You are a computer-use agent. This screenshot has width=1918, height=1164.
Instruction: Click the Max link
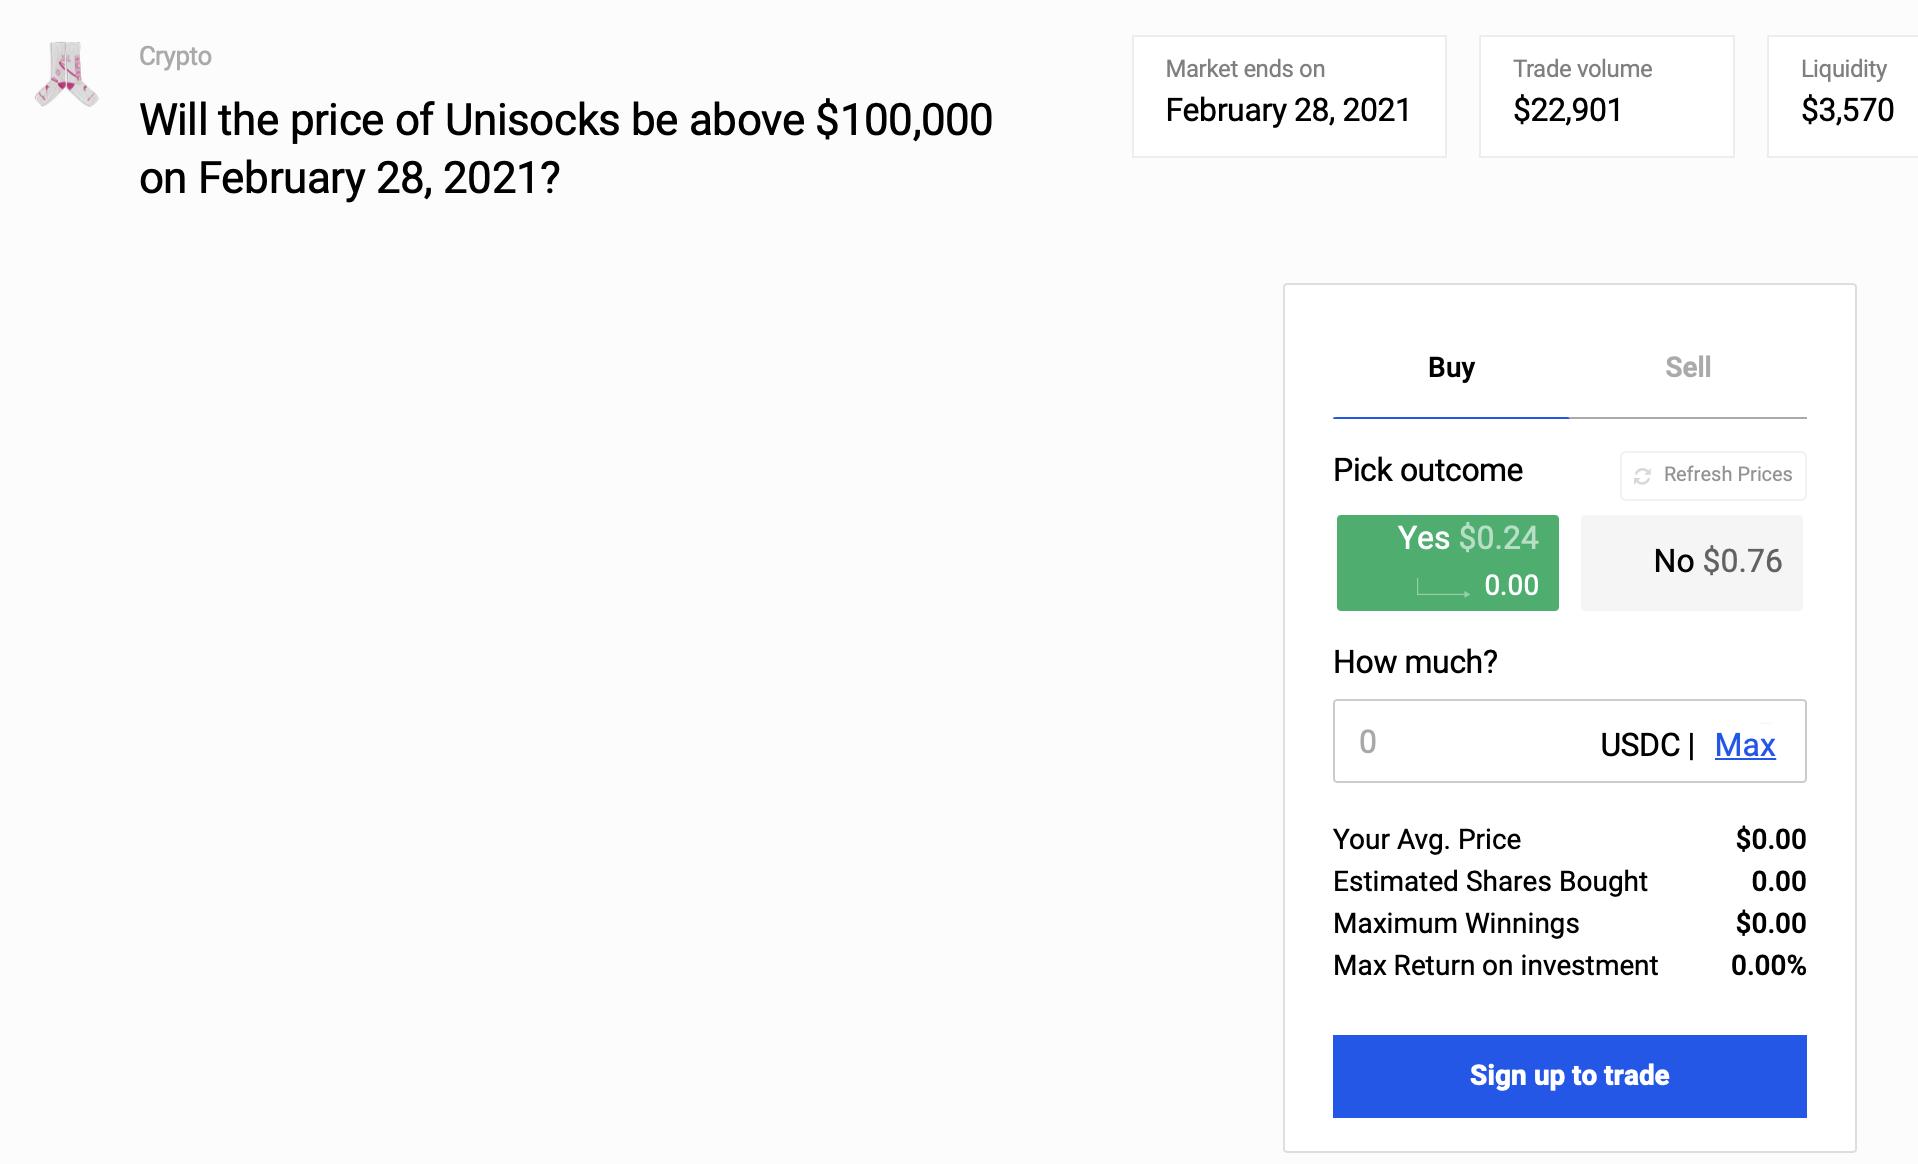pos(1744,745)
